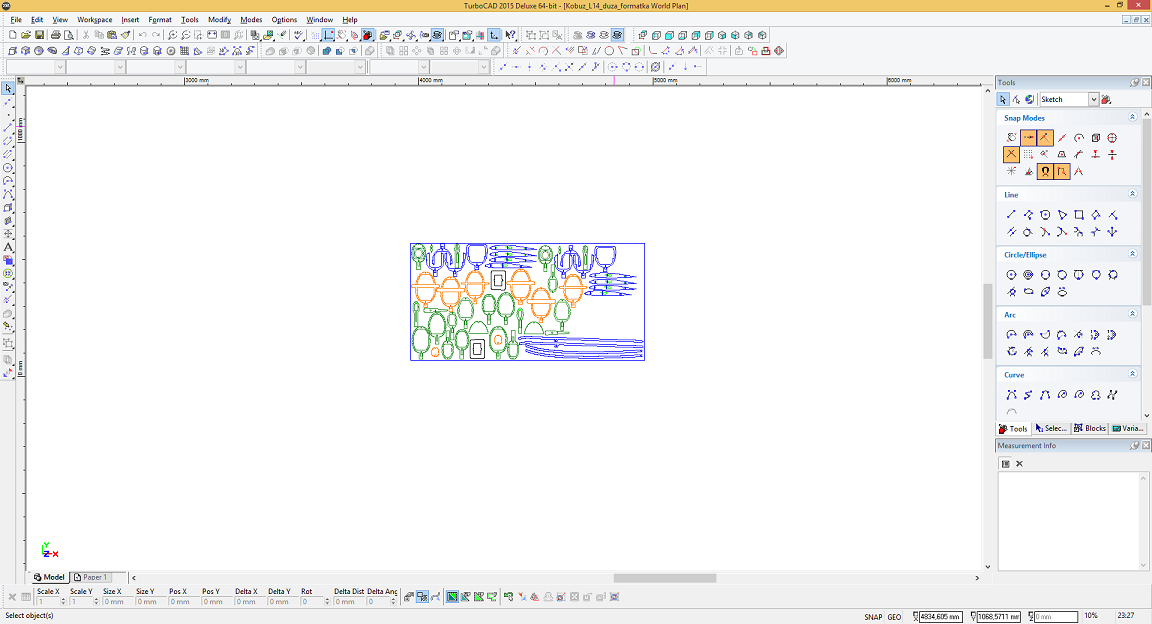Switch to the Selec... panel tab

pyautogui.click(x=1051, y=428)
